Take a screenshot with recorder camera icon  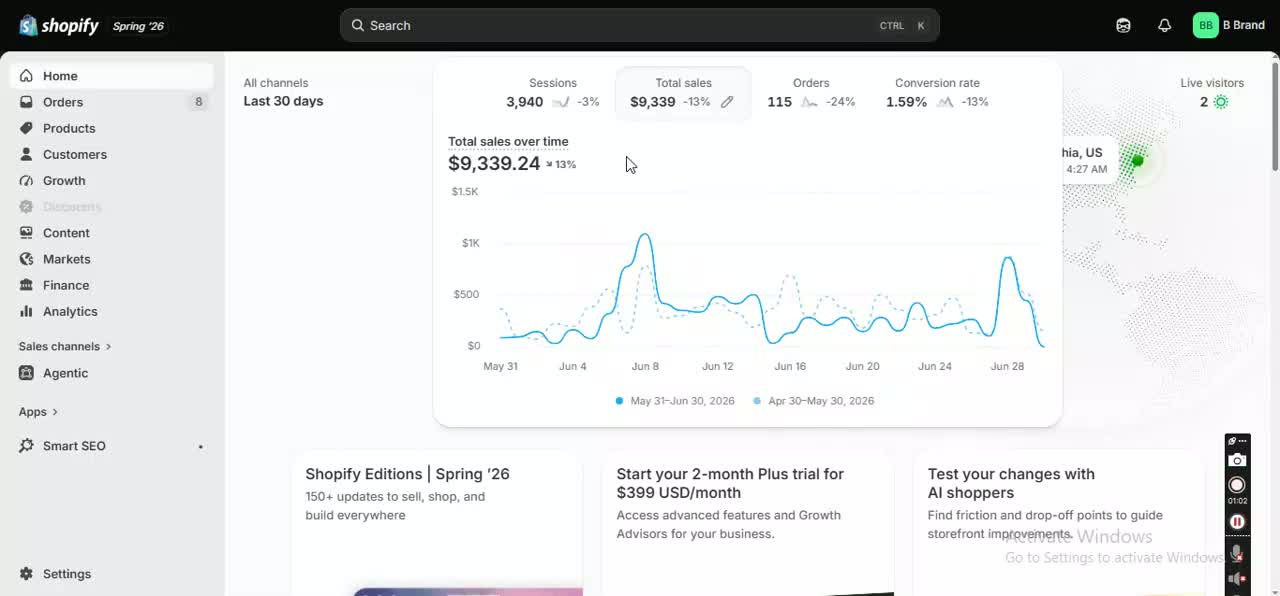[x=1237, y=460]
